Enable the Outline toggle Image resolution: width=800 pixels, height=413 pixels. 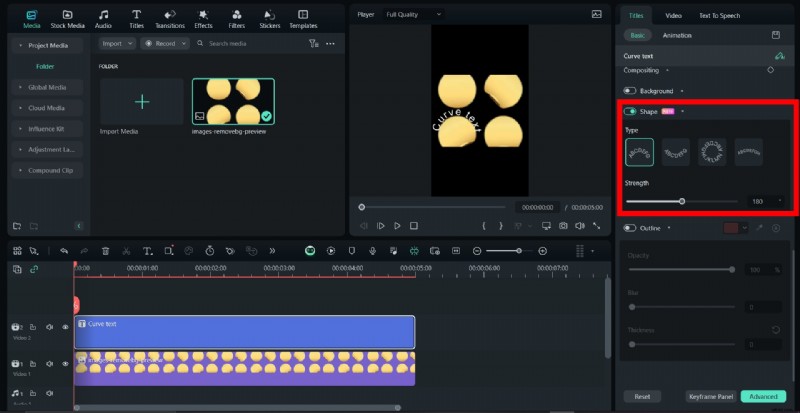pos(630,228)
